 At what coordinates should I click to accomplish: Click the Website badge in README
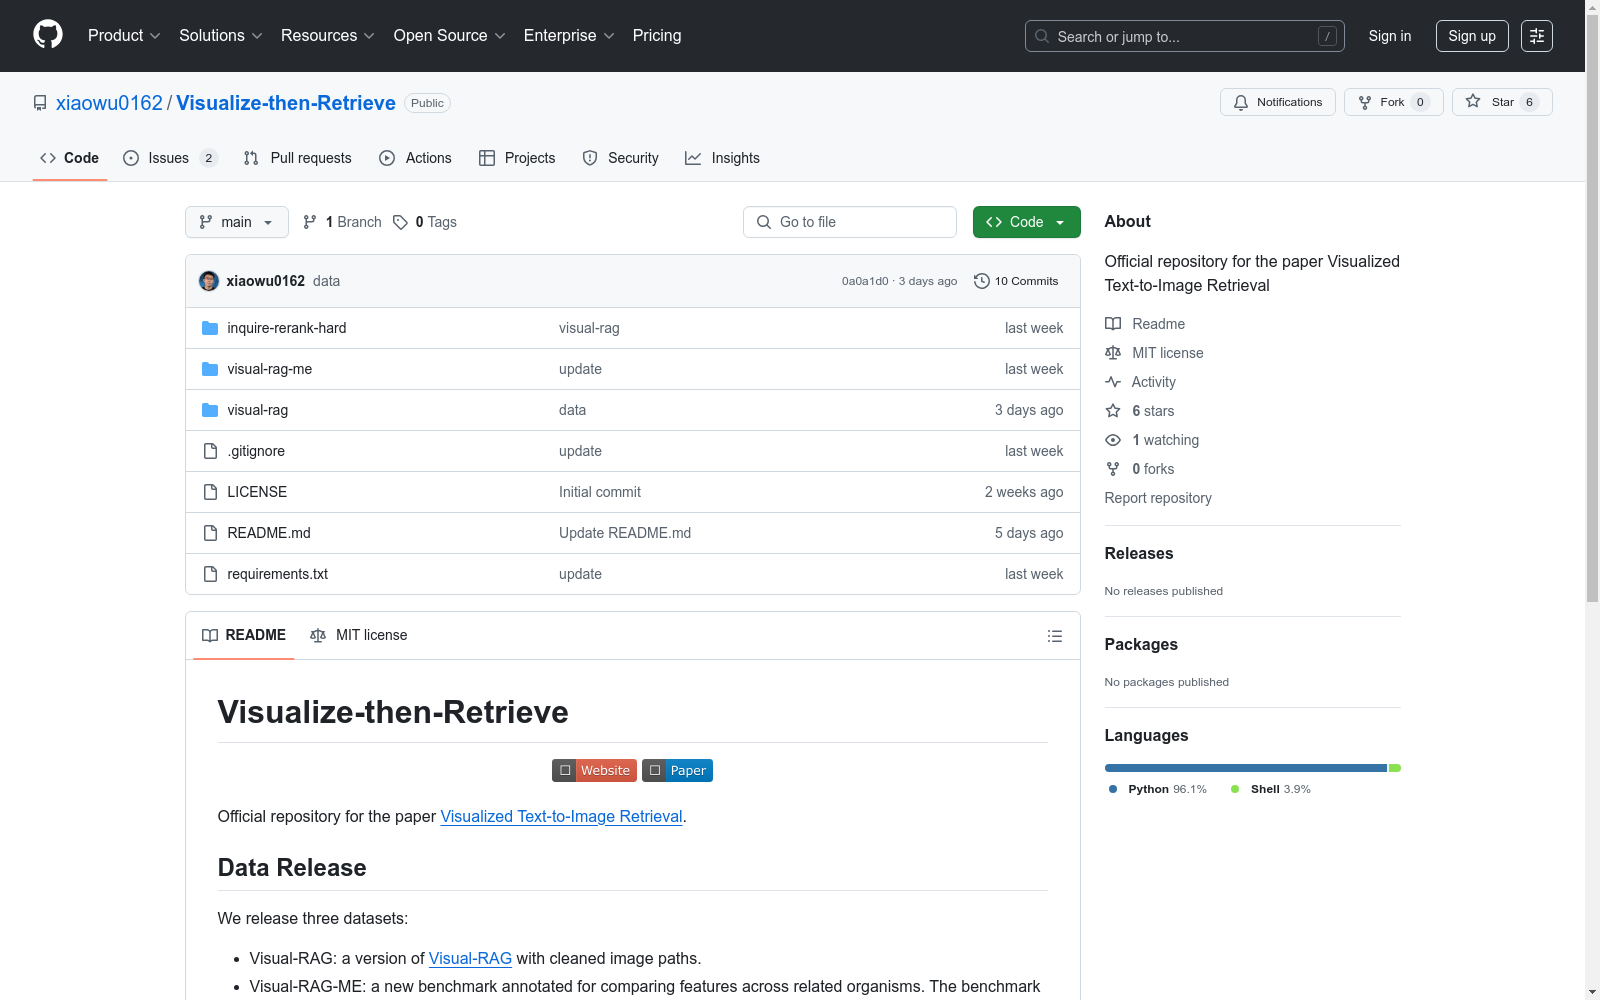[x=594, y=770]
